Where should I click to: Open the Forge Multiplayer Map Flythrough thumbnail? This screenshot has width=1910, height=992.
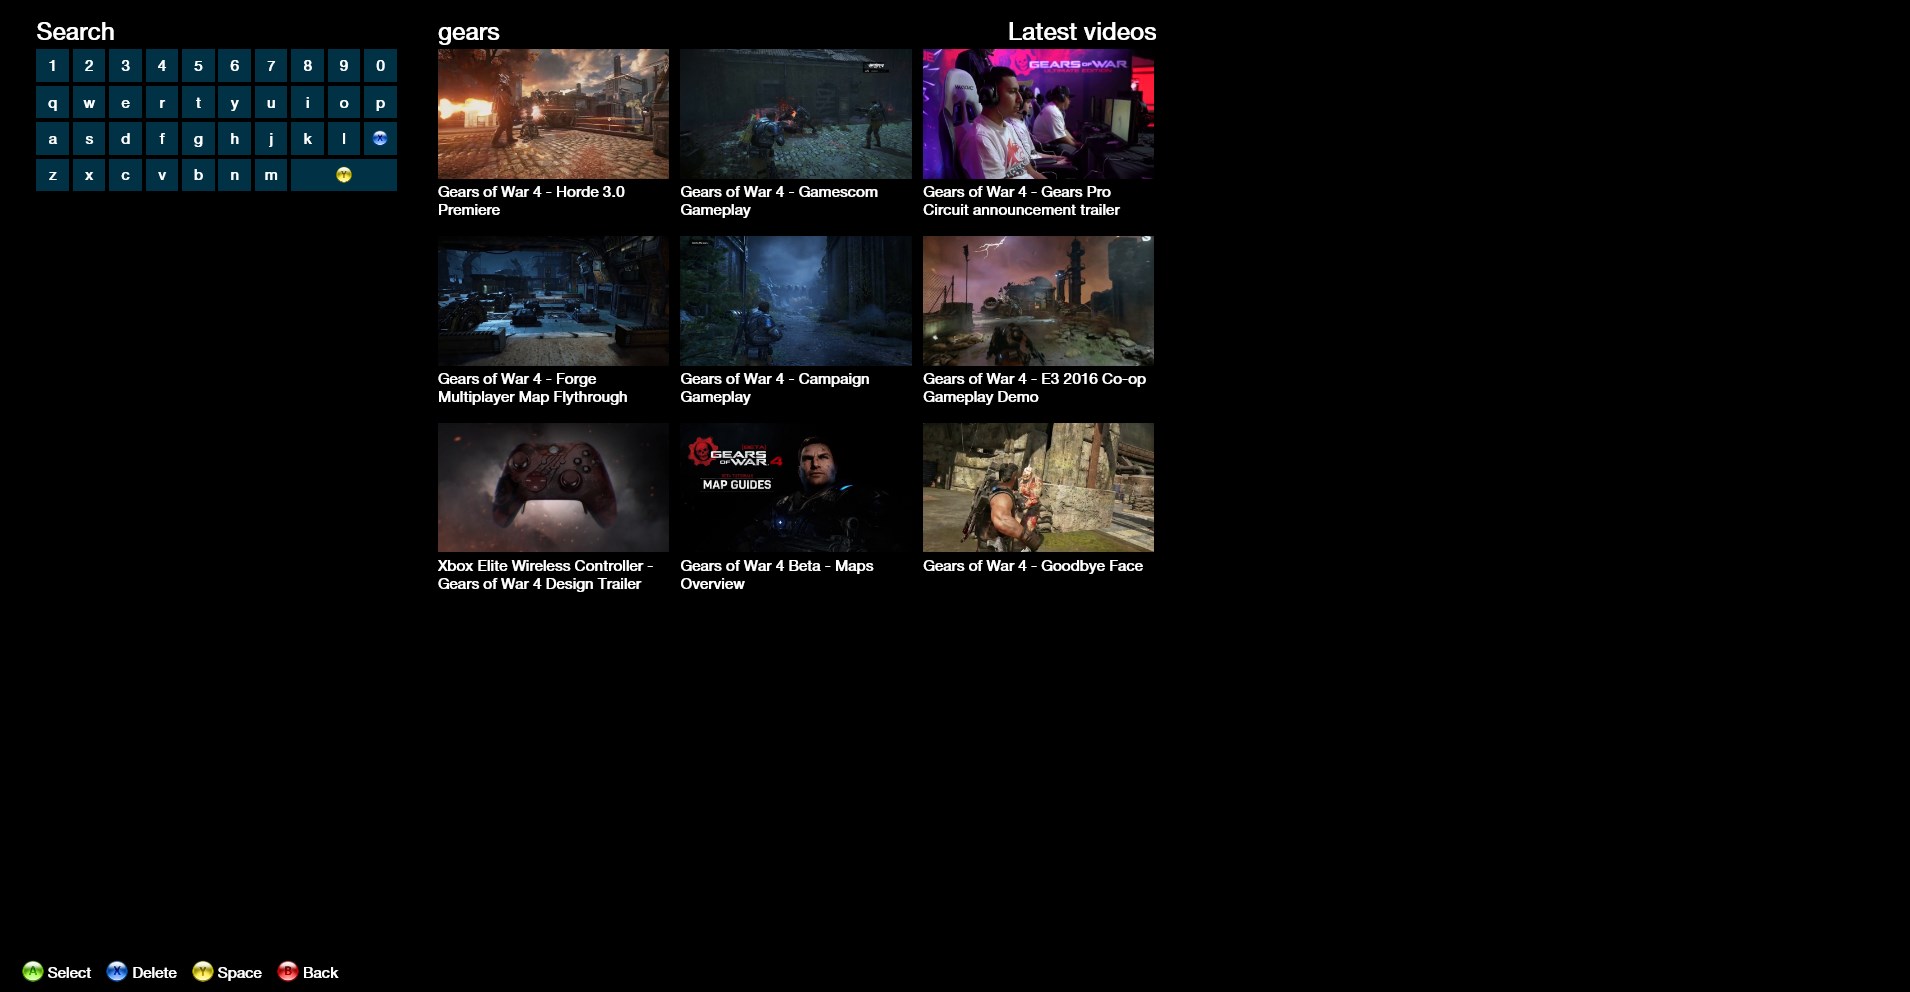coord(553,301)
